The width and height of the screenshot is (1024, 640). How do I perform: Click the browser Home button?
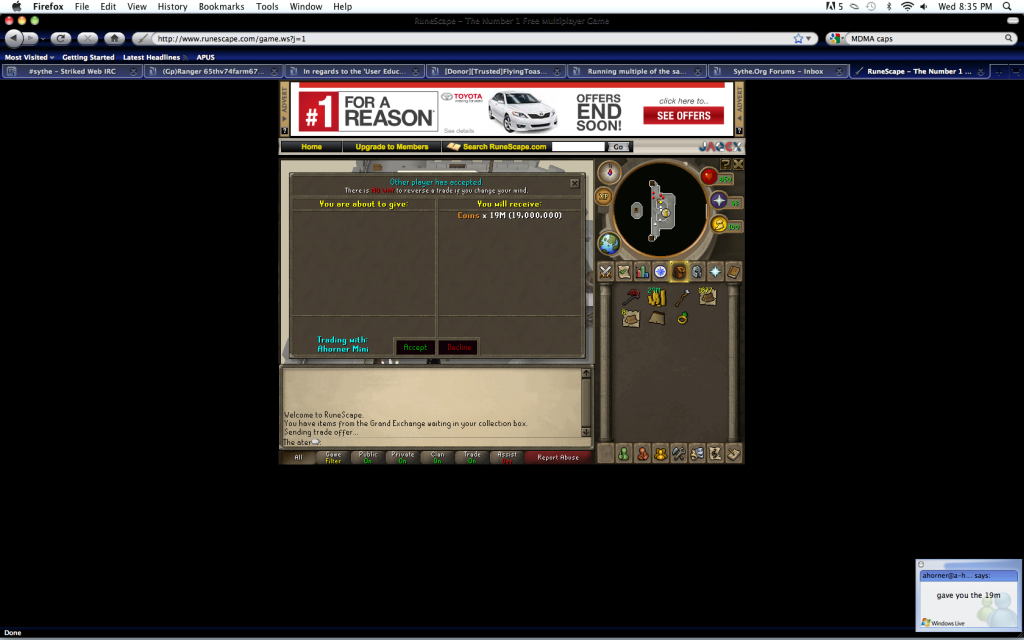(114, 39)
